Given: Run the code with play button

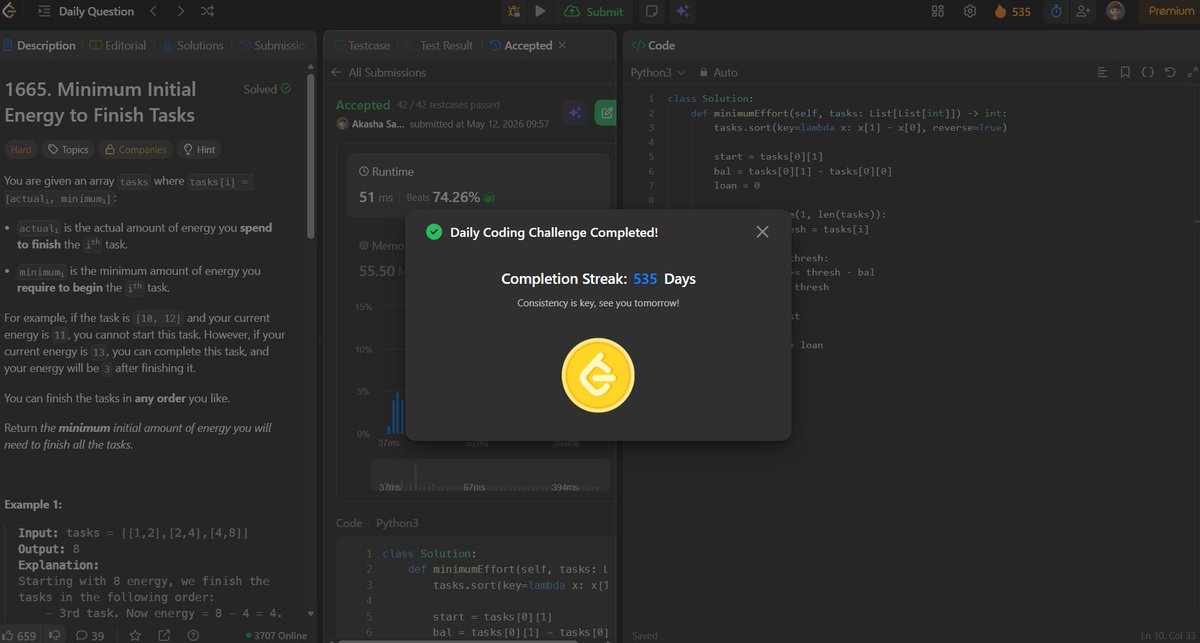Looking at the screenshot, I should point(540,11).
